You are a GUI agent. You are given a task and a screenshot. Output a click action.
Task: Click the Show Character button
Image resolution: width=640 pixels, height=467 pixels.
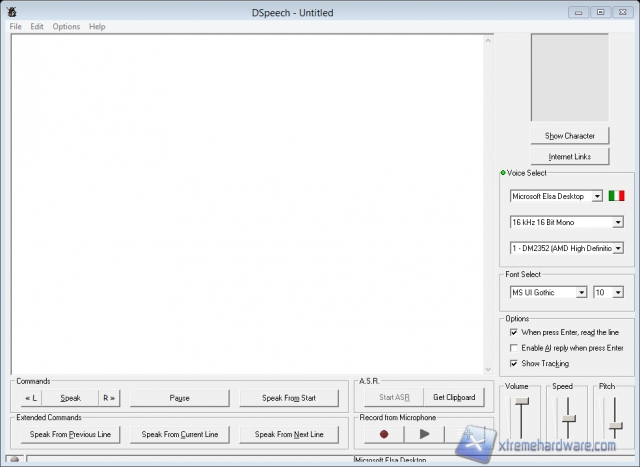point(569,136)
